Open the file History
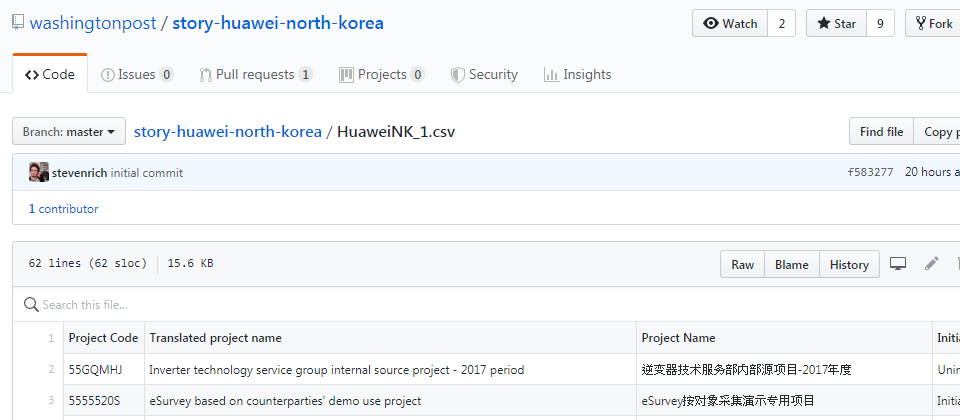 point(849,264)
